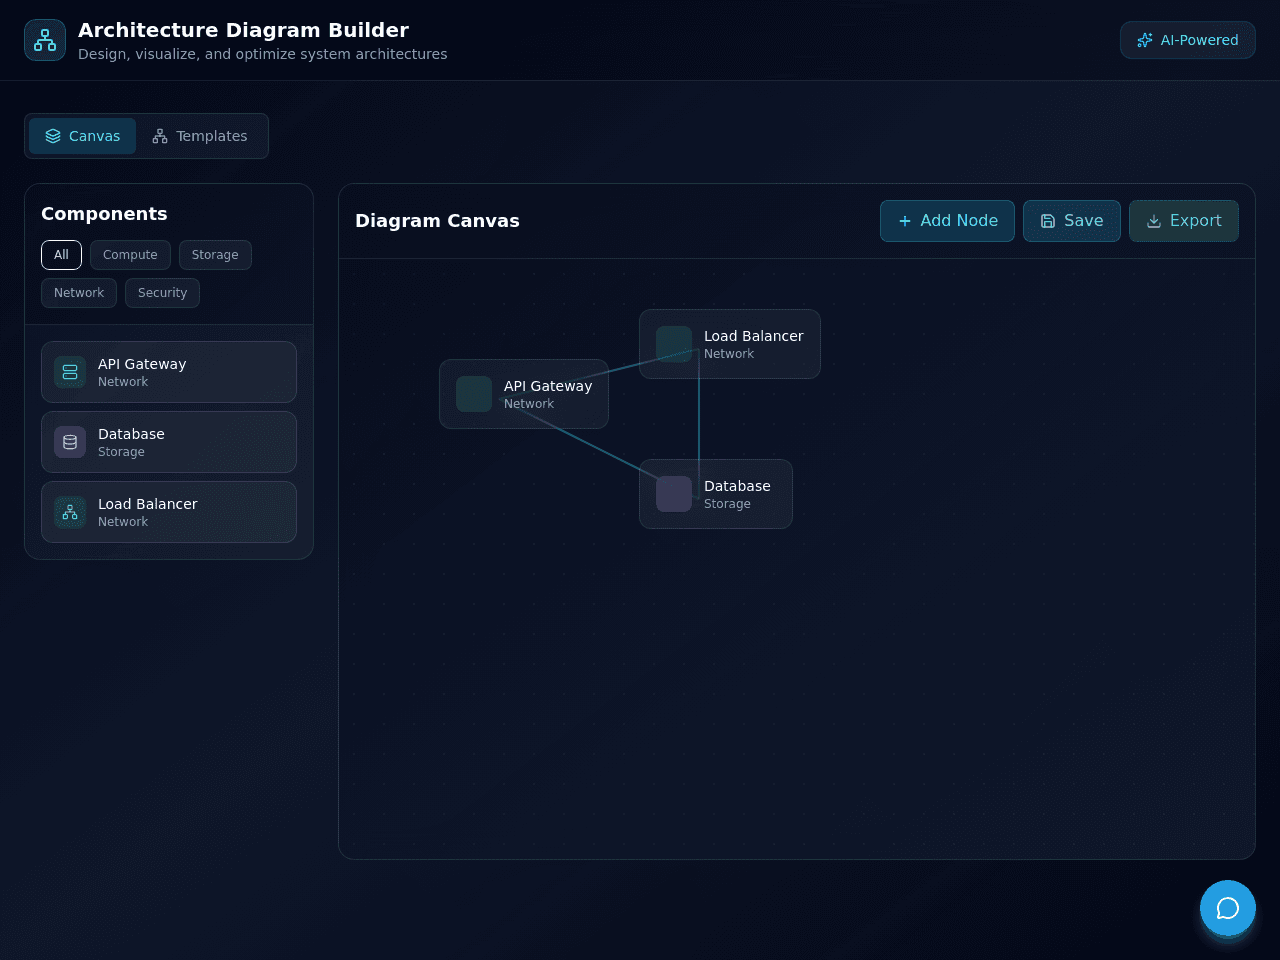Filter components by Compute
The height and width of the screenshot is (960, 1280).
pos(130,255)
